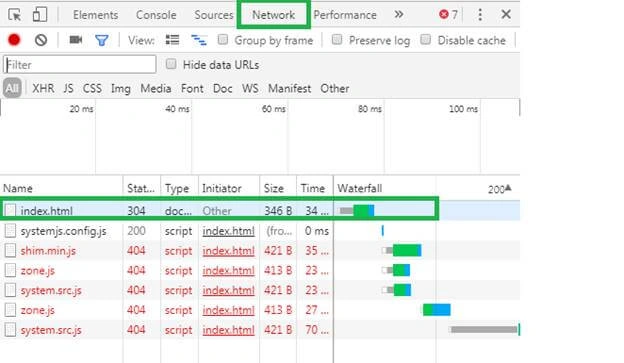Select the Network tab

[273, 15]
